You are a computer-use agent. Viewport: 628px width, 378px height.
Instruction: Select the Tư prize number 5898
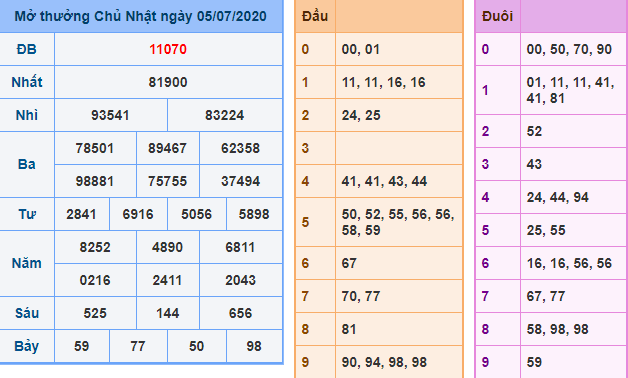coord(254,214)
